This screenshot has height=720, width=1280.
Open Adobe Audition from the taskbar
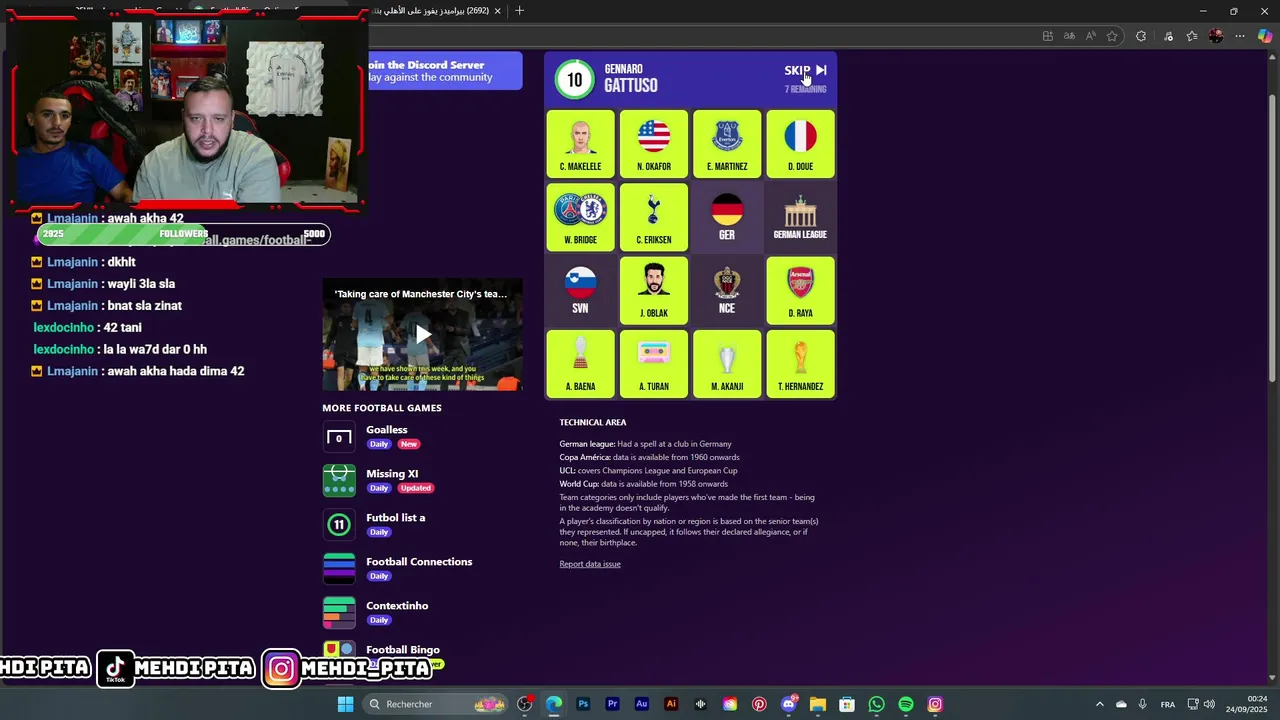click(x=642, y=704)
